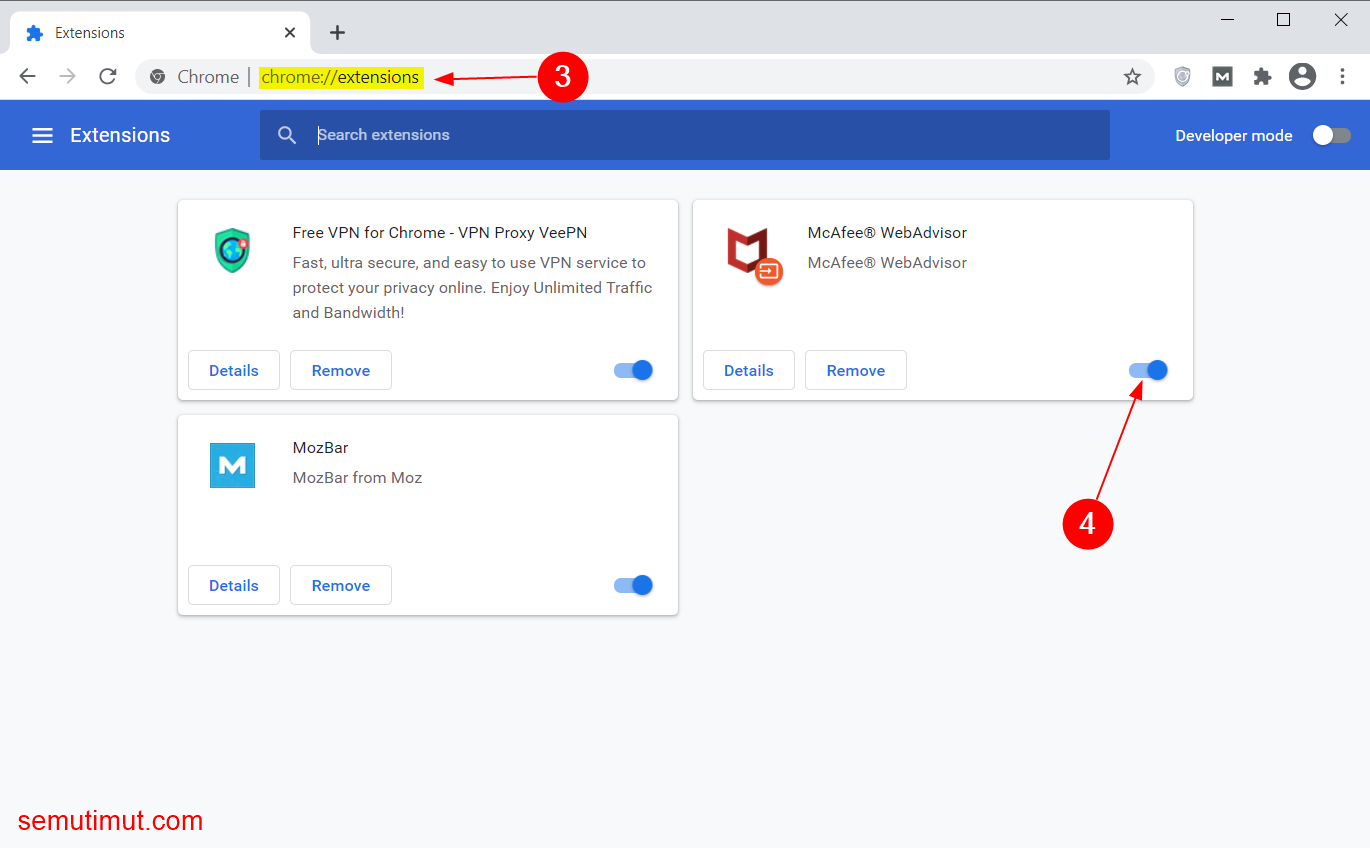Bookmark this page with the star icon
The height and width of the screenshot is (848, 1370).
1132,77
